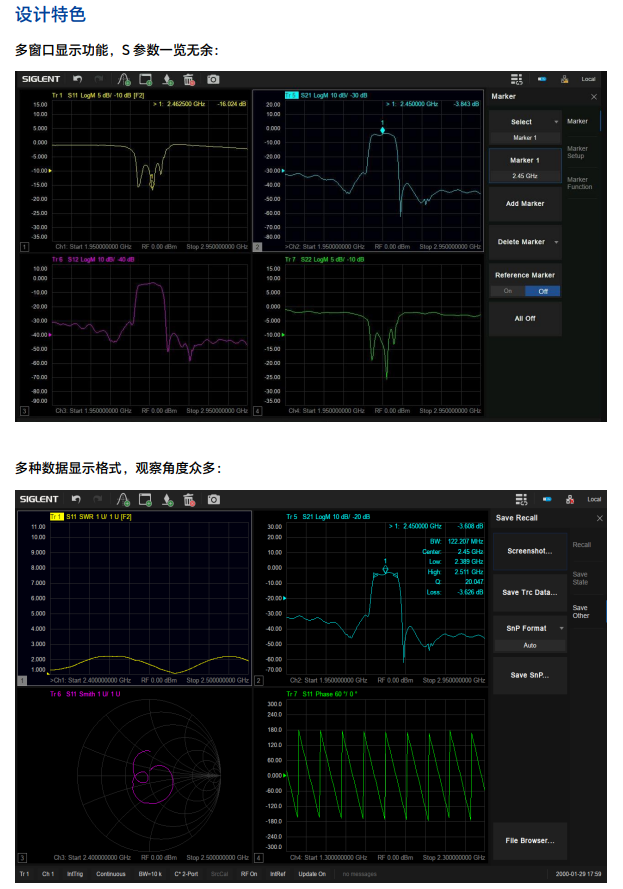Click RF On in the bottom status bar
This screenshot has width=623, height=889.
tap(249, 874)
